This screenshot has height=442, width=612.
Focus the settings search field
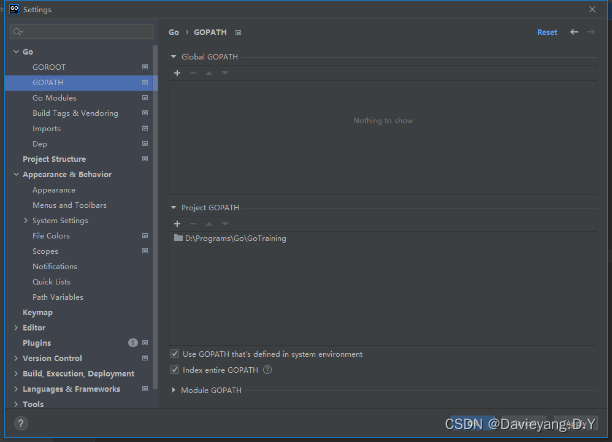click(x=82, y=32)
